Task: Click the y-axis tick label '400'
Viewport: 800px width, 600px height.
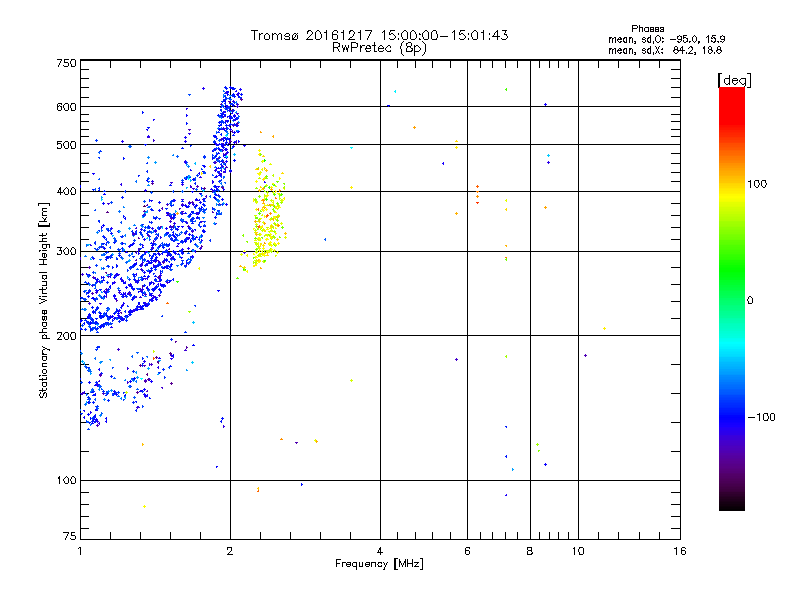Action: [x=66, y=191]
